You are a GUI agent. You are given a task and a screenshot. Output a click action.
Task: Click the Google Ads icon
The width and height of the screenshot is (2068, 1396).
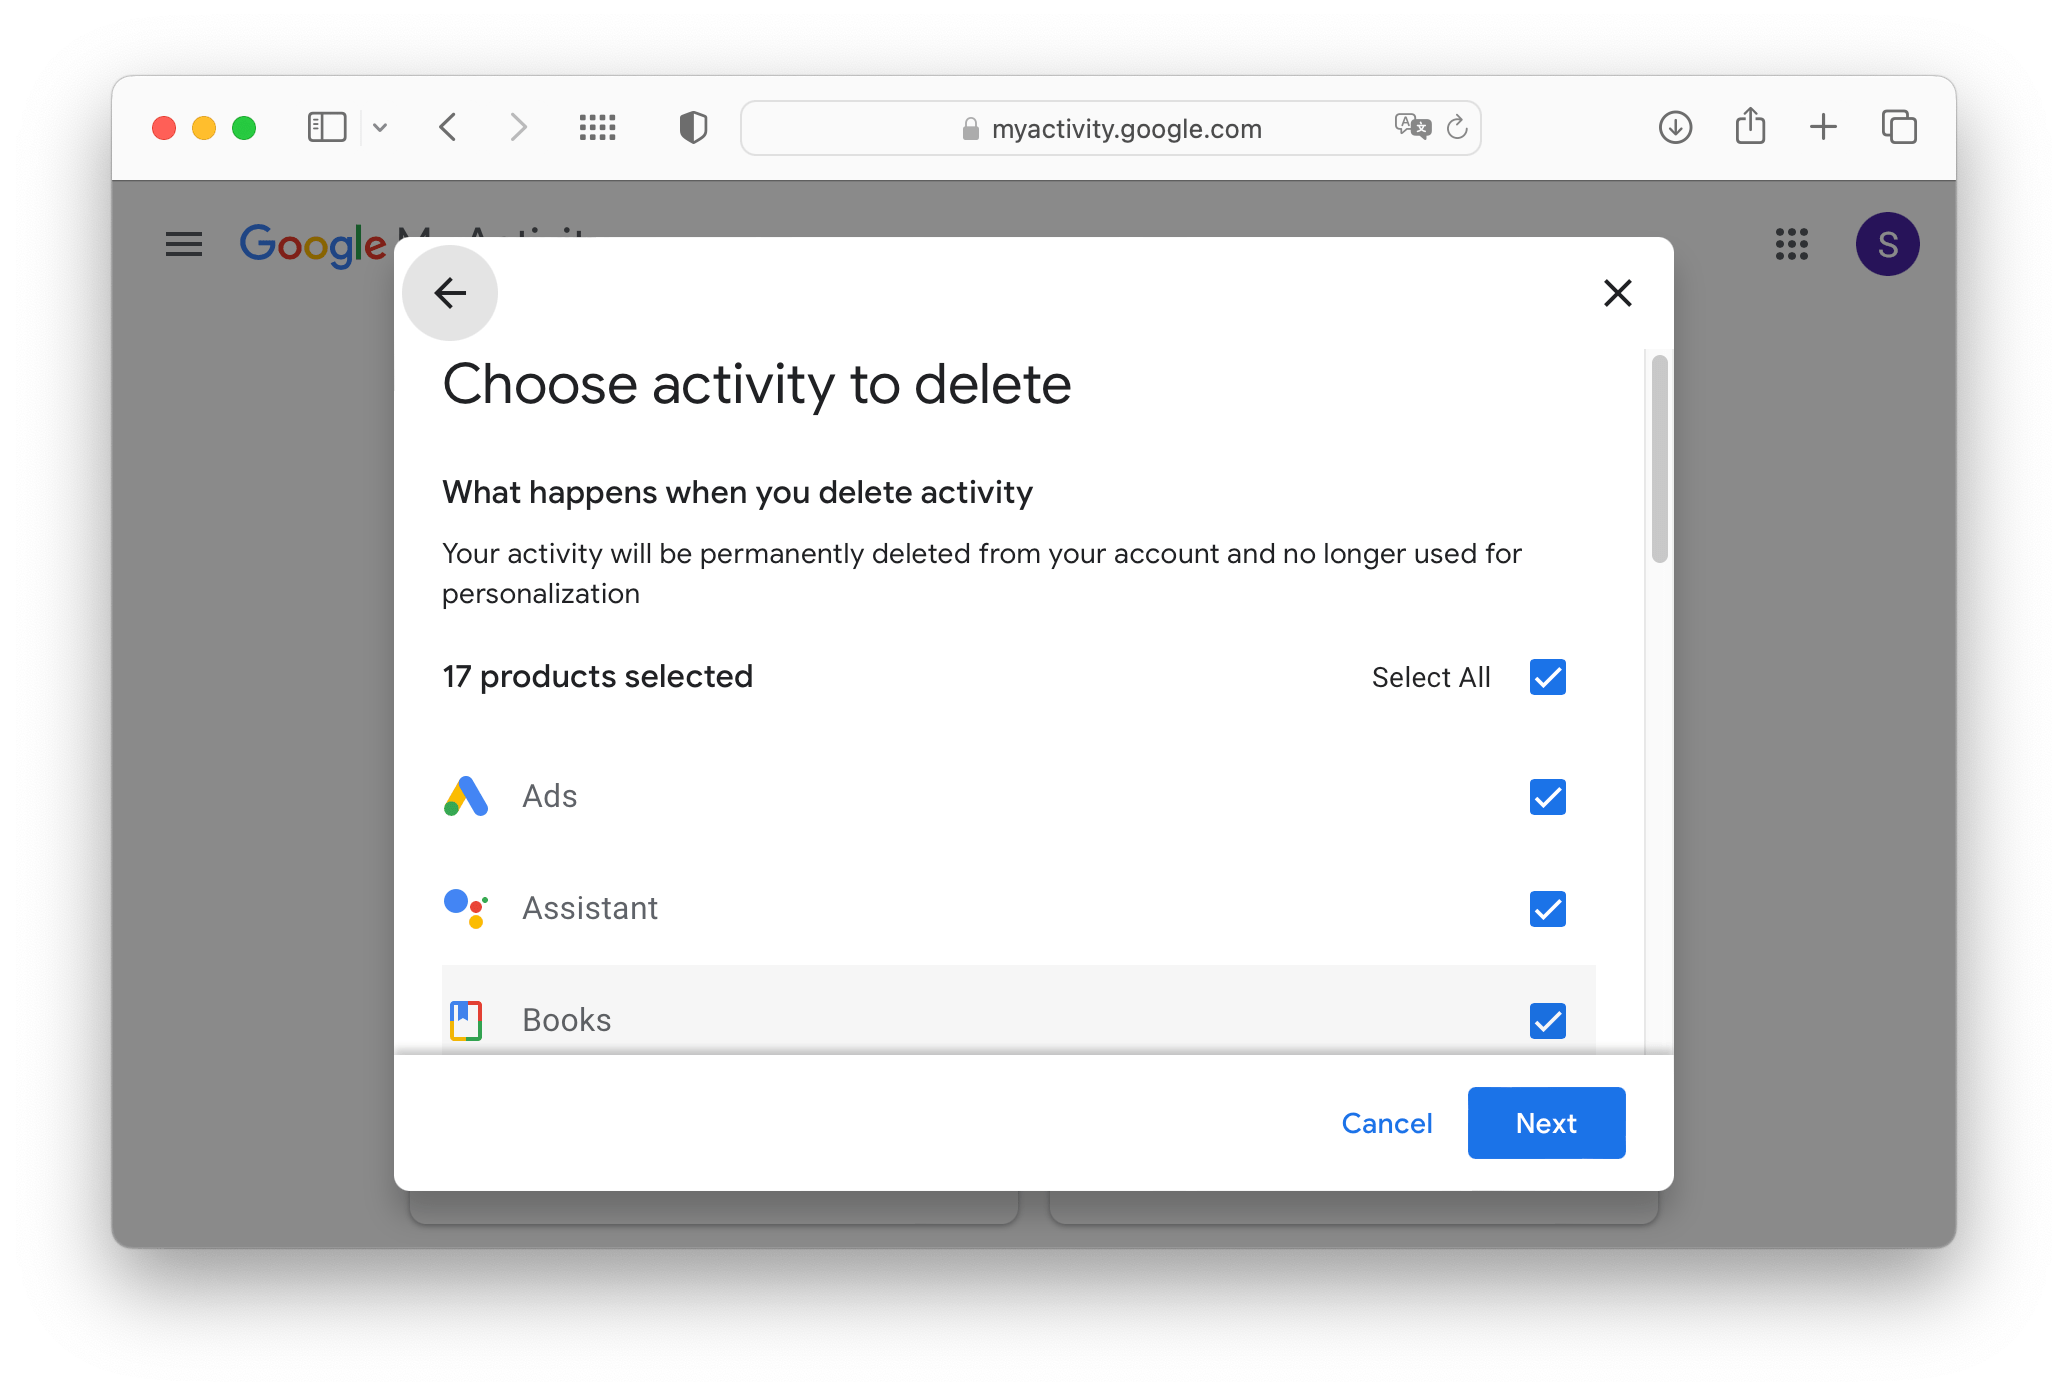(x=466, y=795)
